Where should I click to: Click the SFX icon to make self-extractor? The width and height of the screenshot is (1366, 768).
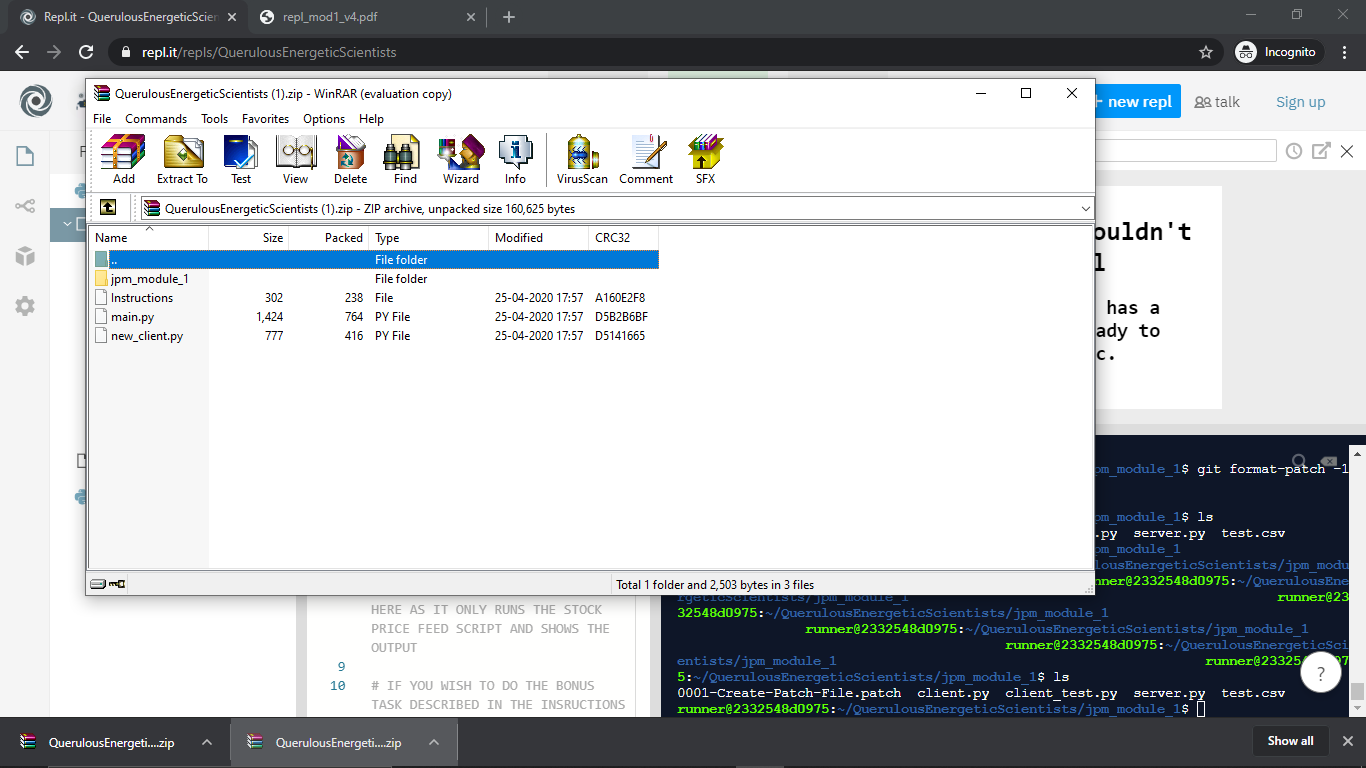(704, 158)
